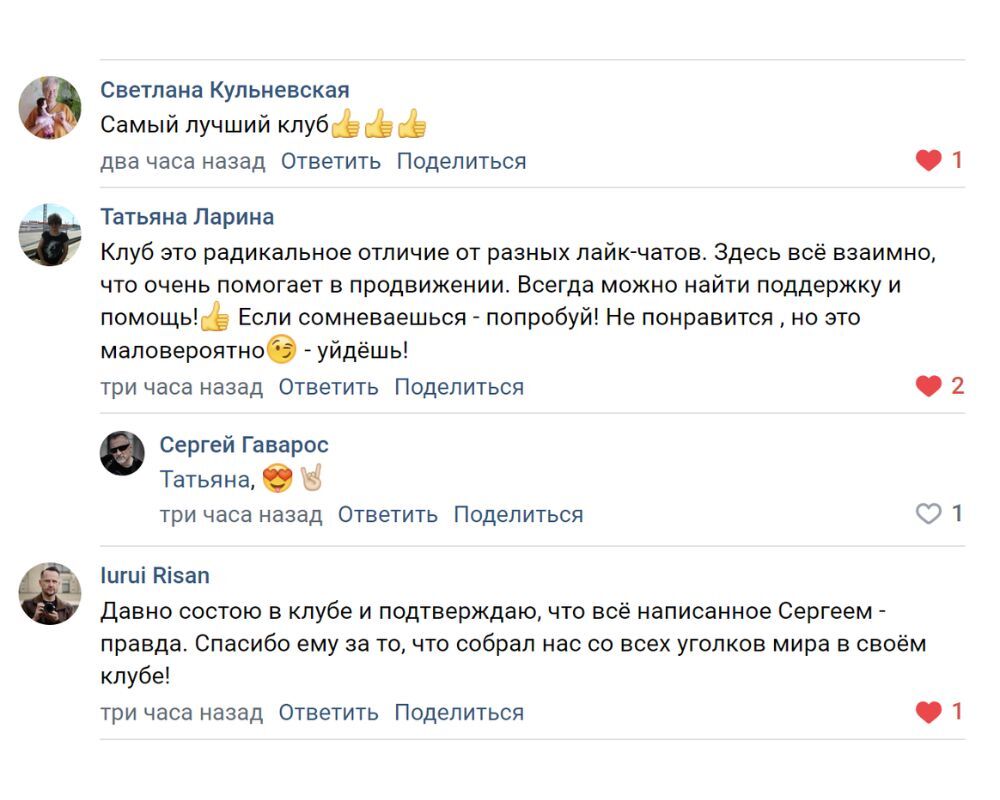Viewport: 1000px width, 800px height.
Task: Open the Iurui Risan name link
Action: pyautogui.click(x=155, y=575)
